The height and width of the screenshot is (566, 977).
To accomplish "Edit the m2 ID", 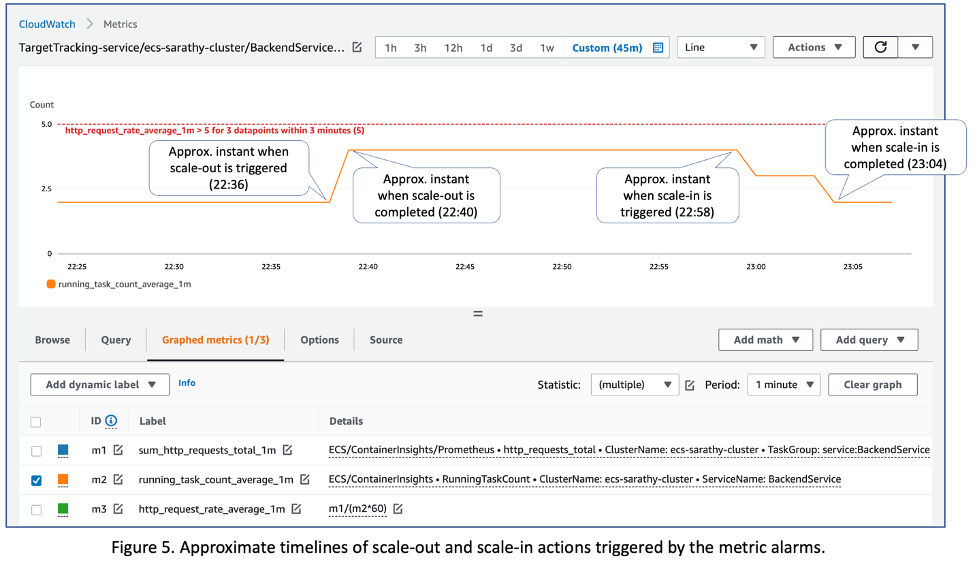I will [118, 479].
